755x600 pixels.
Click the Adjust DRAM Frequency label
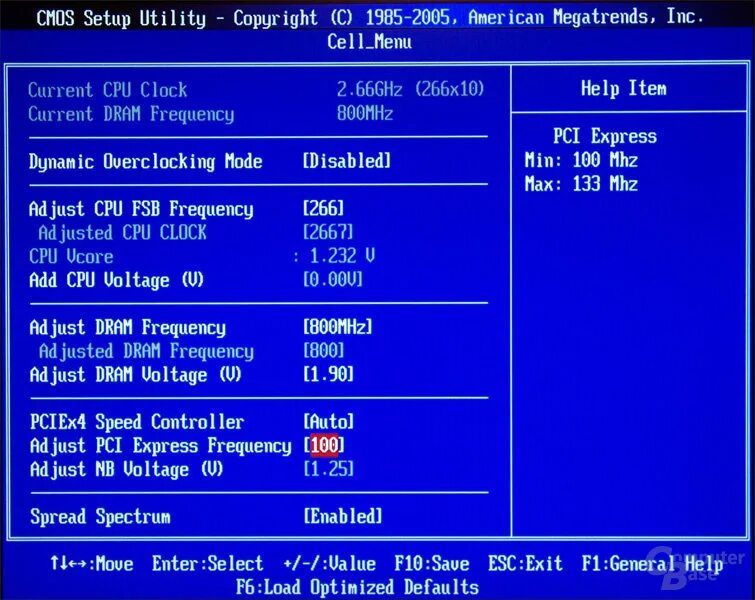tap(127, 328)
